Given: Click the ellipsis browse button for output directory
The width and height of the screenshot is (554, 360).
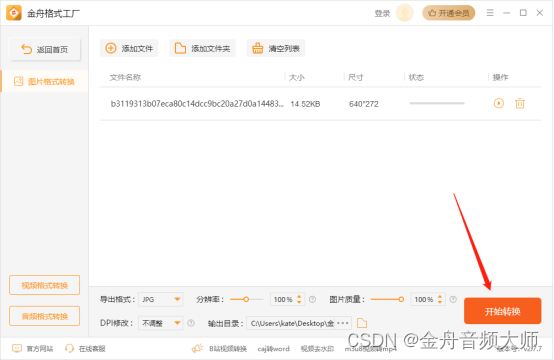Looking at the screenshot, I should point(343,323).
